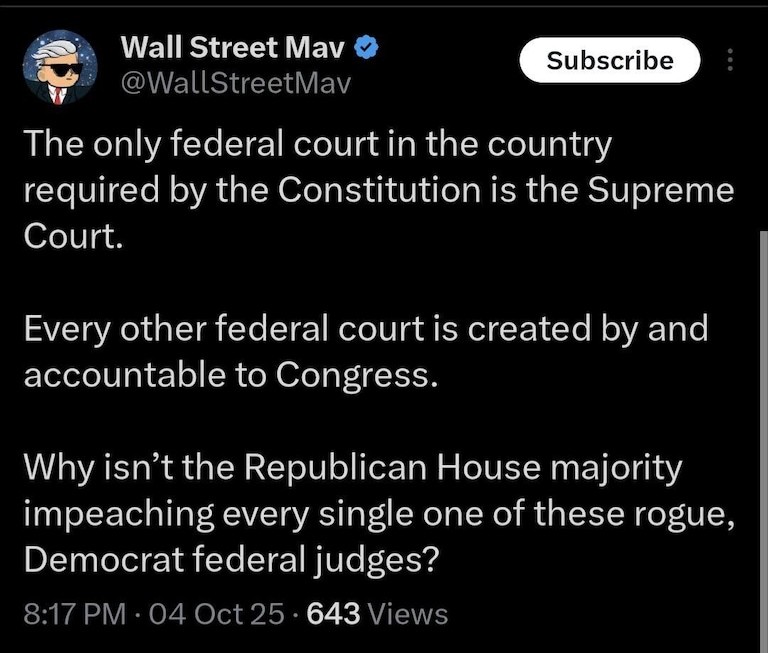
Task: Click the word "Supreme" in the post
Action: pyautogui.click(x=662, y=188)
